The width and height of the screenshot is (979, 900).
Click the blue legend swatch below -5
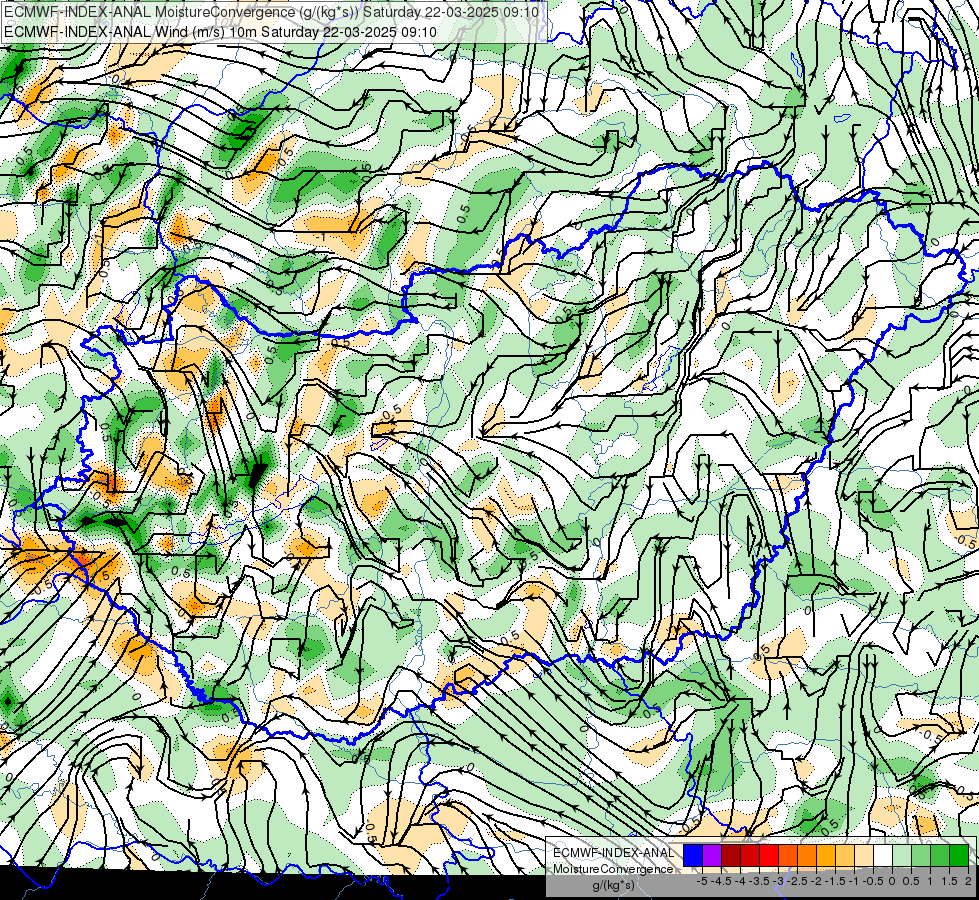click(693, 855)
